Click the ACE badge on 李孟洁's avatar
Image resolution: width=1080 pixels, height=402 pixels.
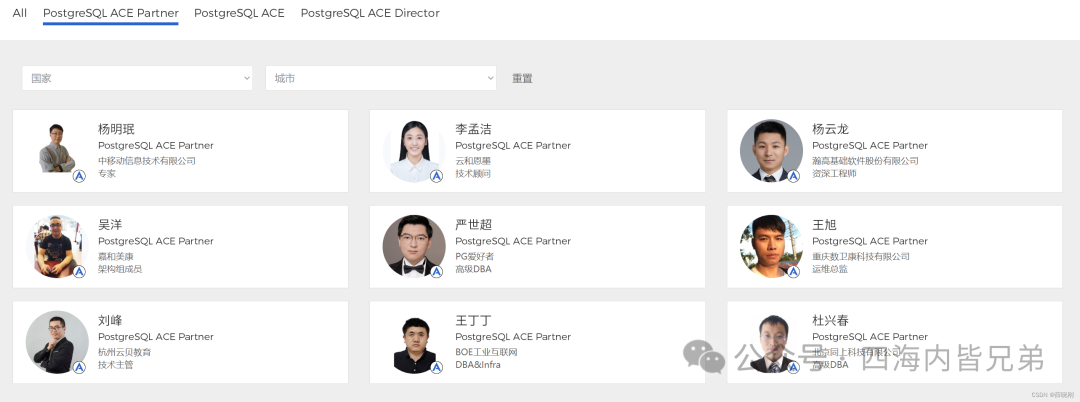pos(436,176)
